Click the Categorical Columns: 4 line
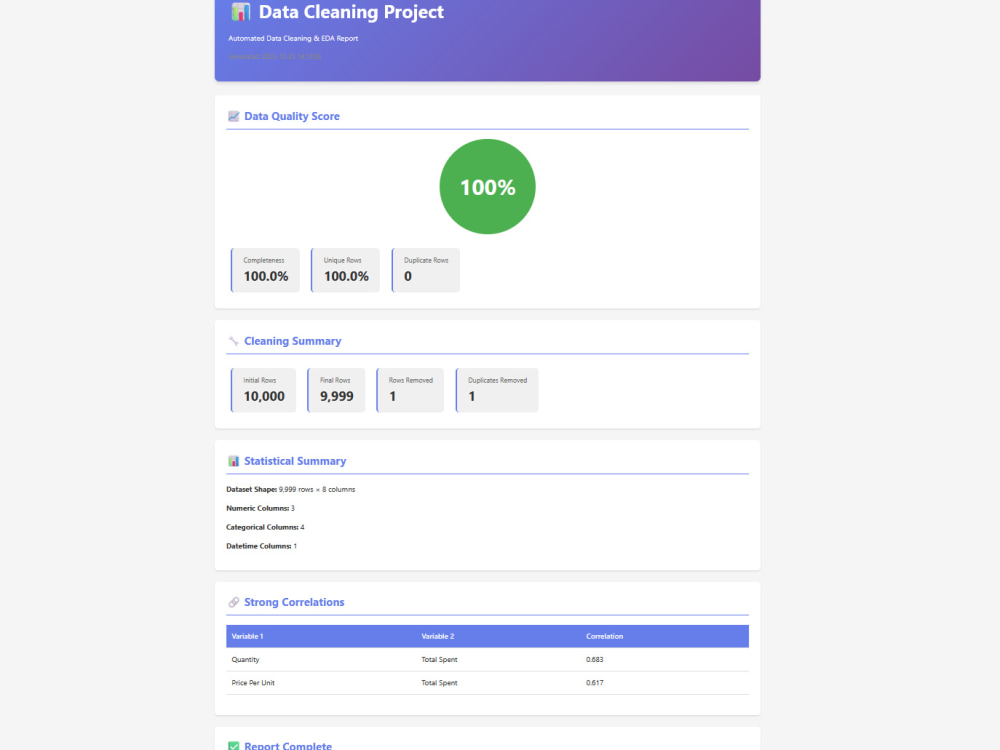This screenshot has height=750, width=1000. pyautogui.click(x=265, y=527)
